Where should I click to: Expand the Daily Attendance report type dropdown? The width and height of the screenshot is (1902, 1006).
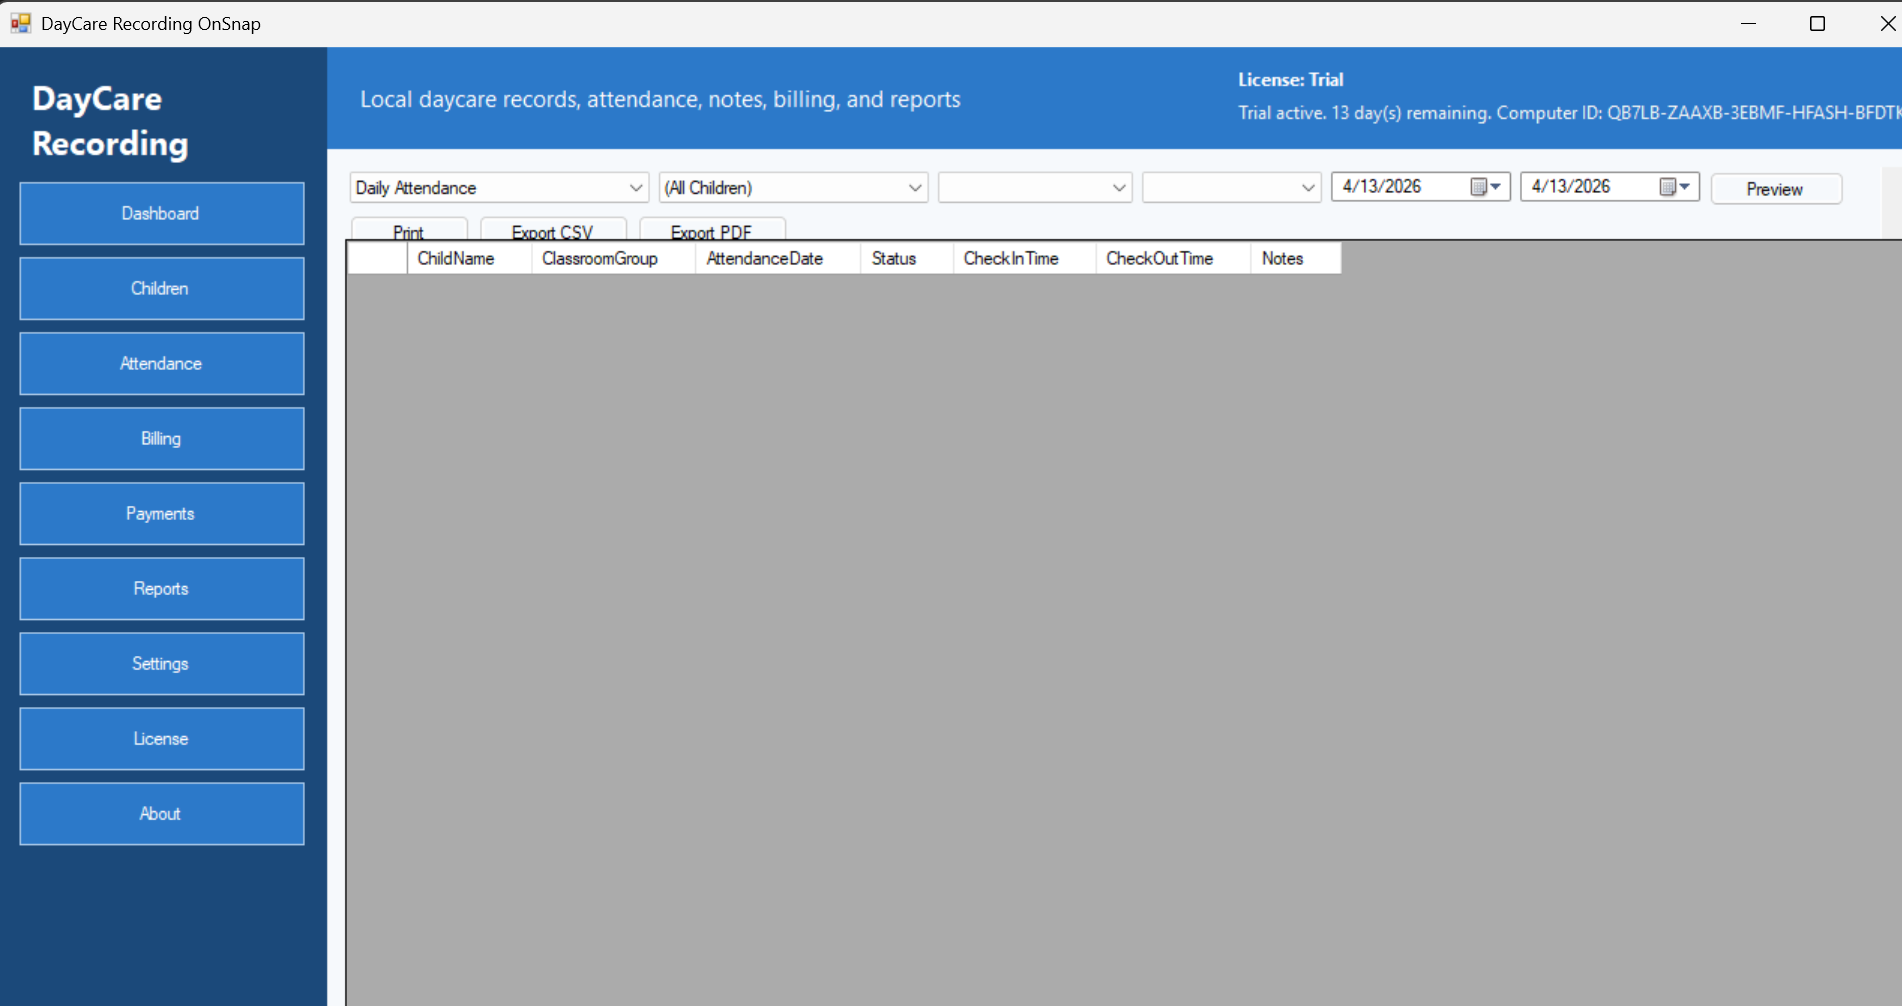click(635, 188)
